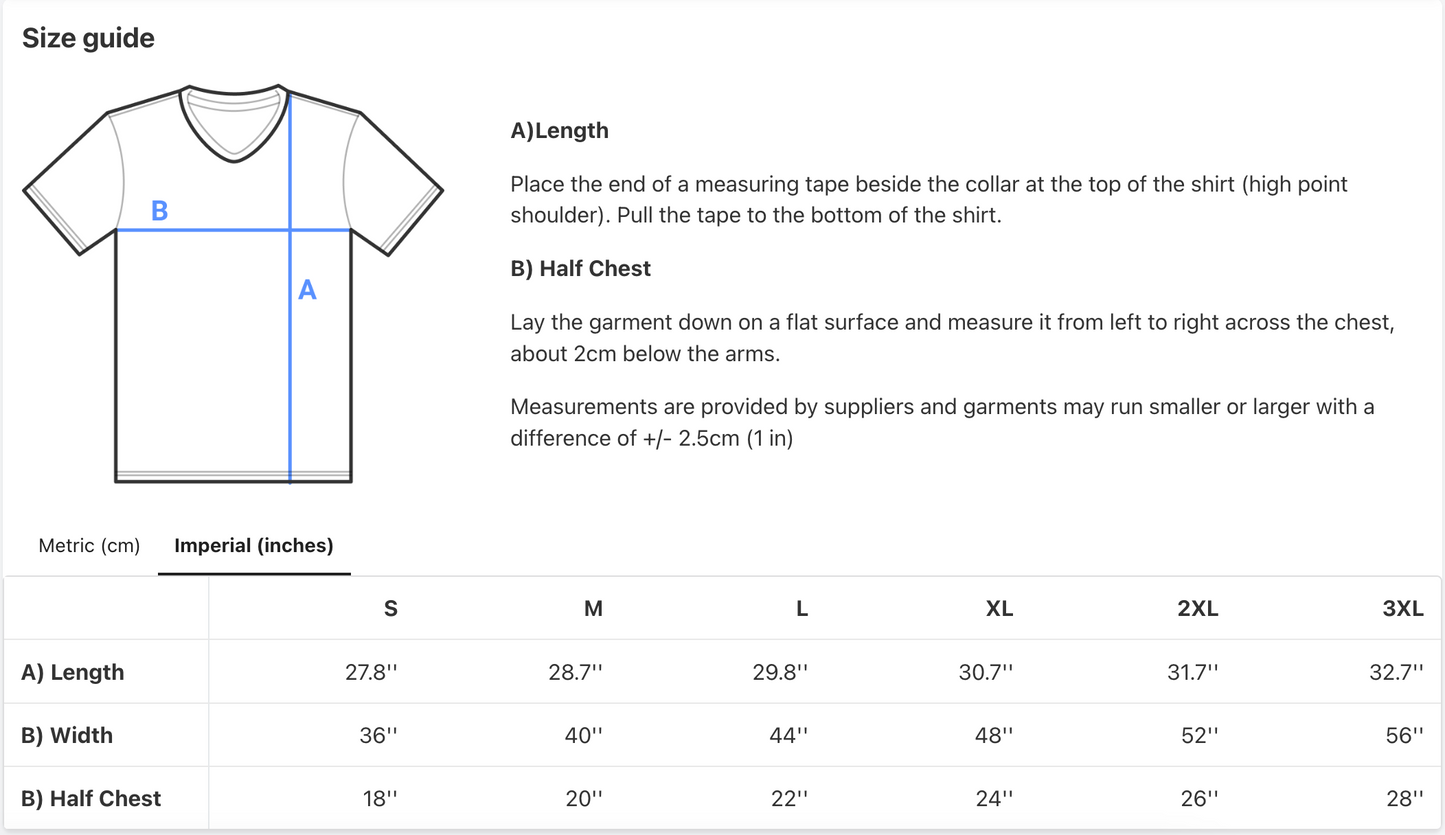Click the blue letter B on diagram

tap(159, 211)
